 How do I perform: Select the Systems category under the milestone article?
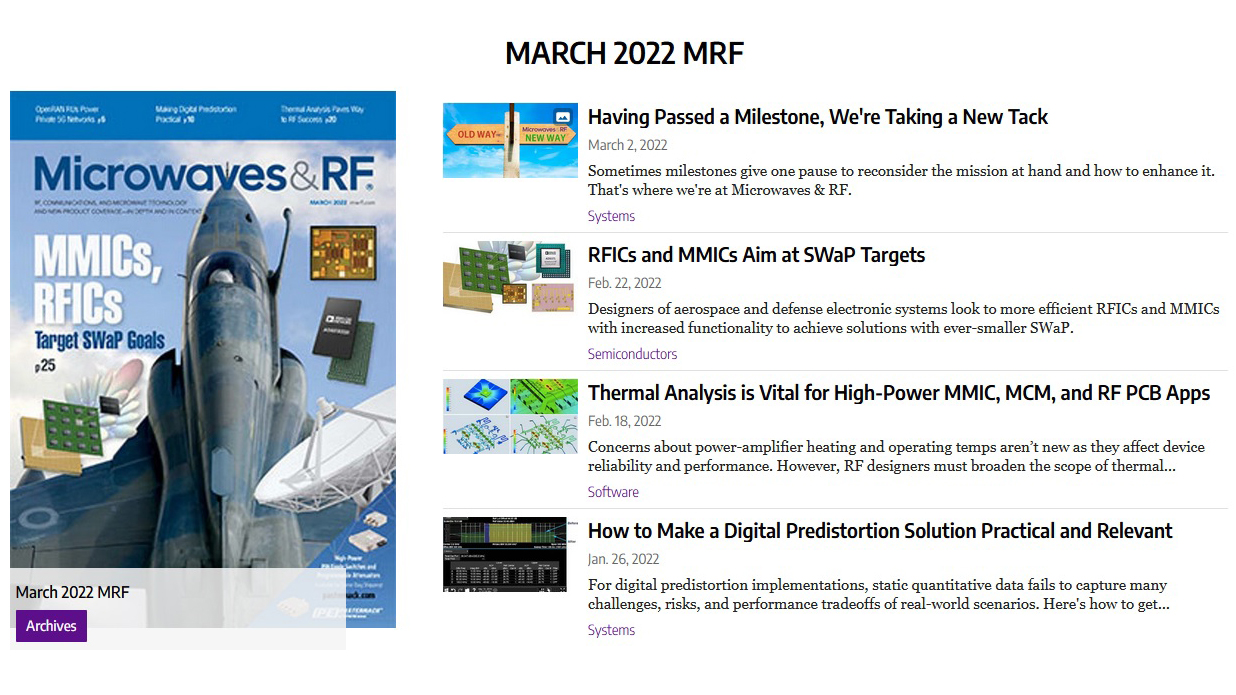611,216
